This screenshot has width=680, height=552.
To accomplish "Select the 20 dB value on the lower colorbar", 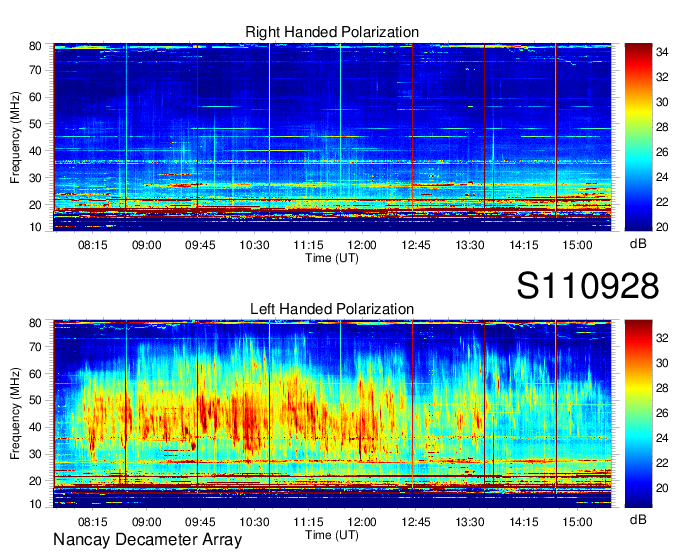I will point(662,488).
